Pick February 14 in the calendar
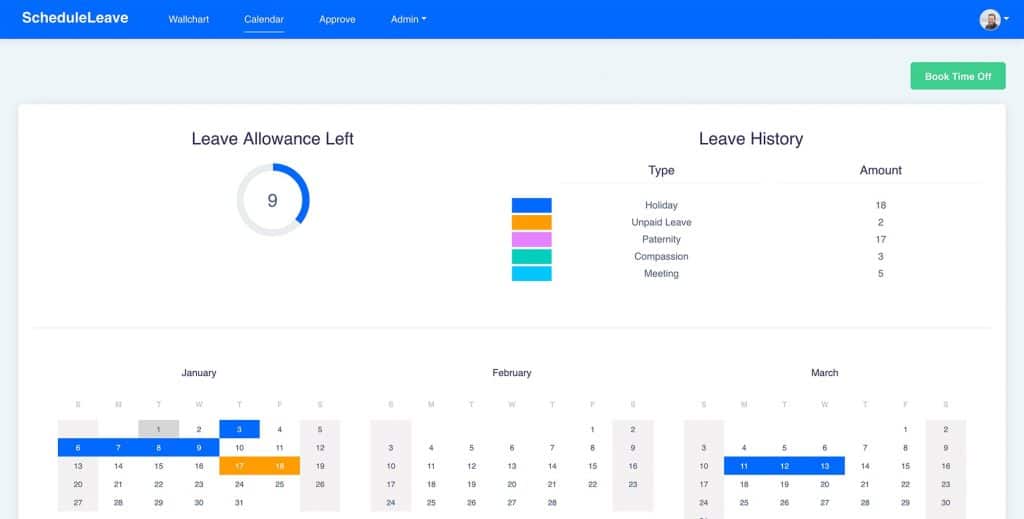 click(552, 466)
